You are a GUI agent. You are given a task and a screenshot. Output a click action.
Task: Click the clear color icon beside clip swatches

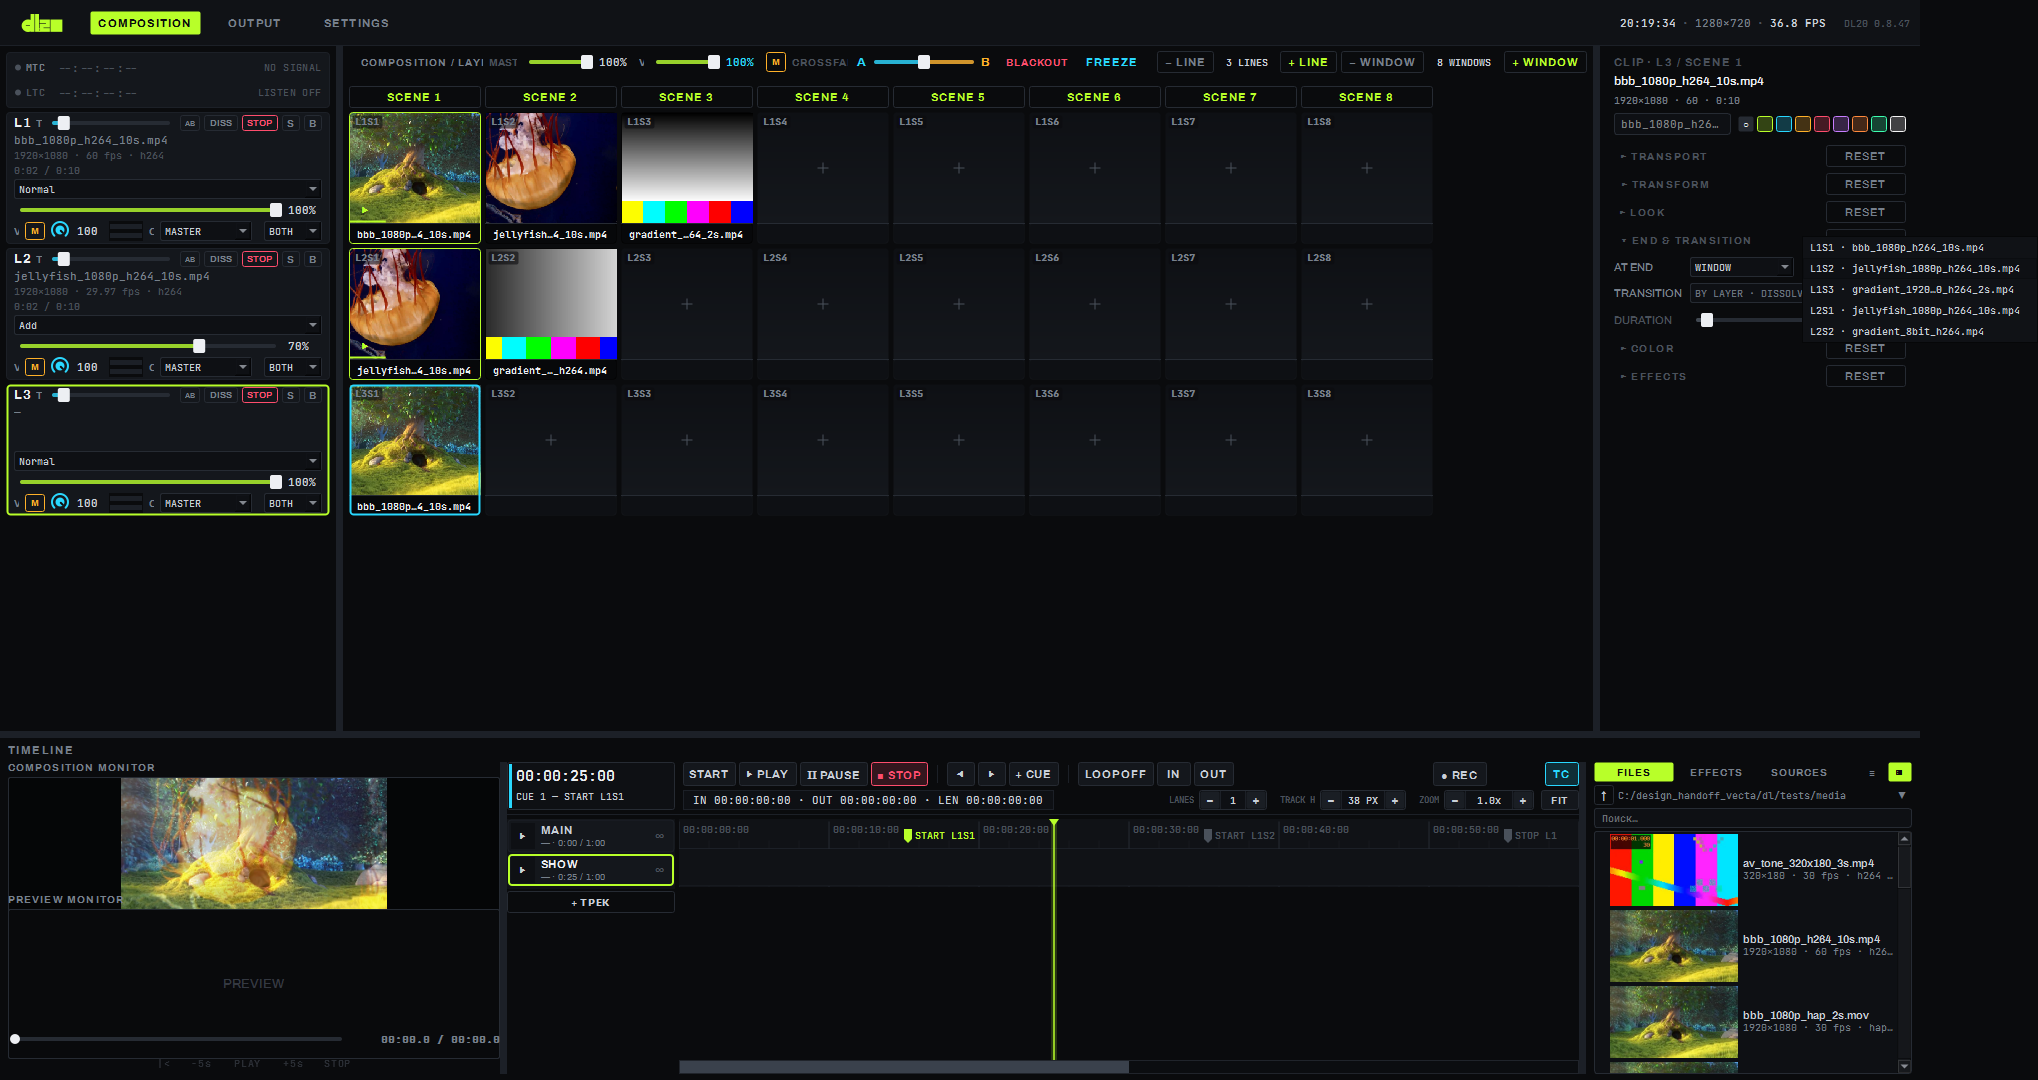1746,124
